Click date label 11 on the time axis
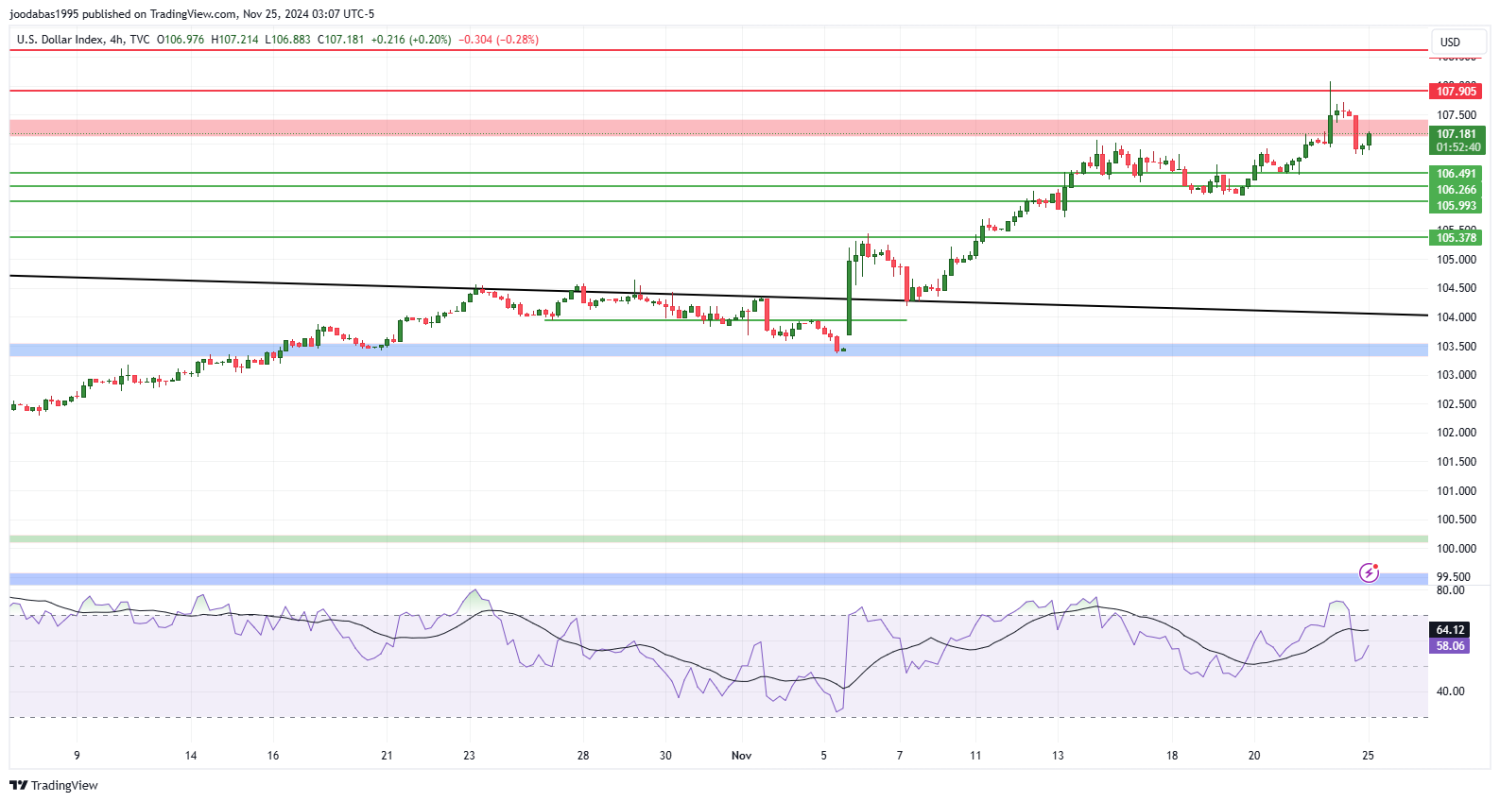This screenshot has height=802, width=1500. [x=976, y=755]
